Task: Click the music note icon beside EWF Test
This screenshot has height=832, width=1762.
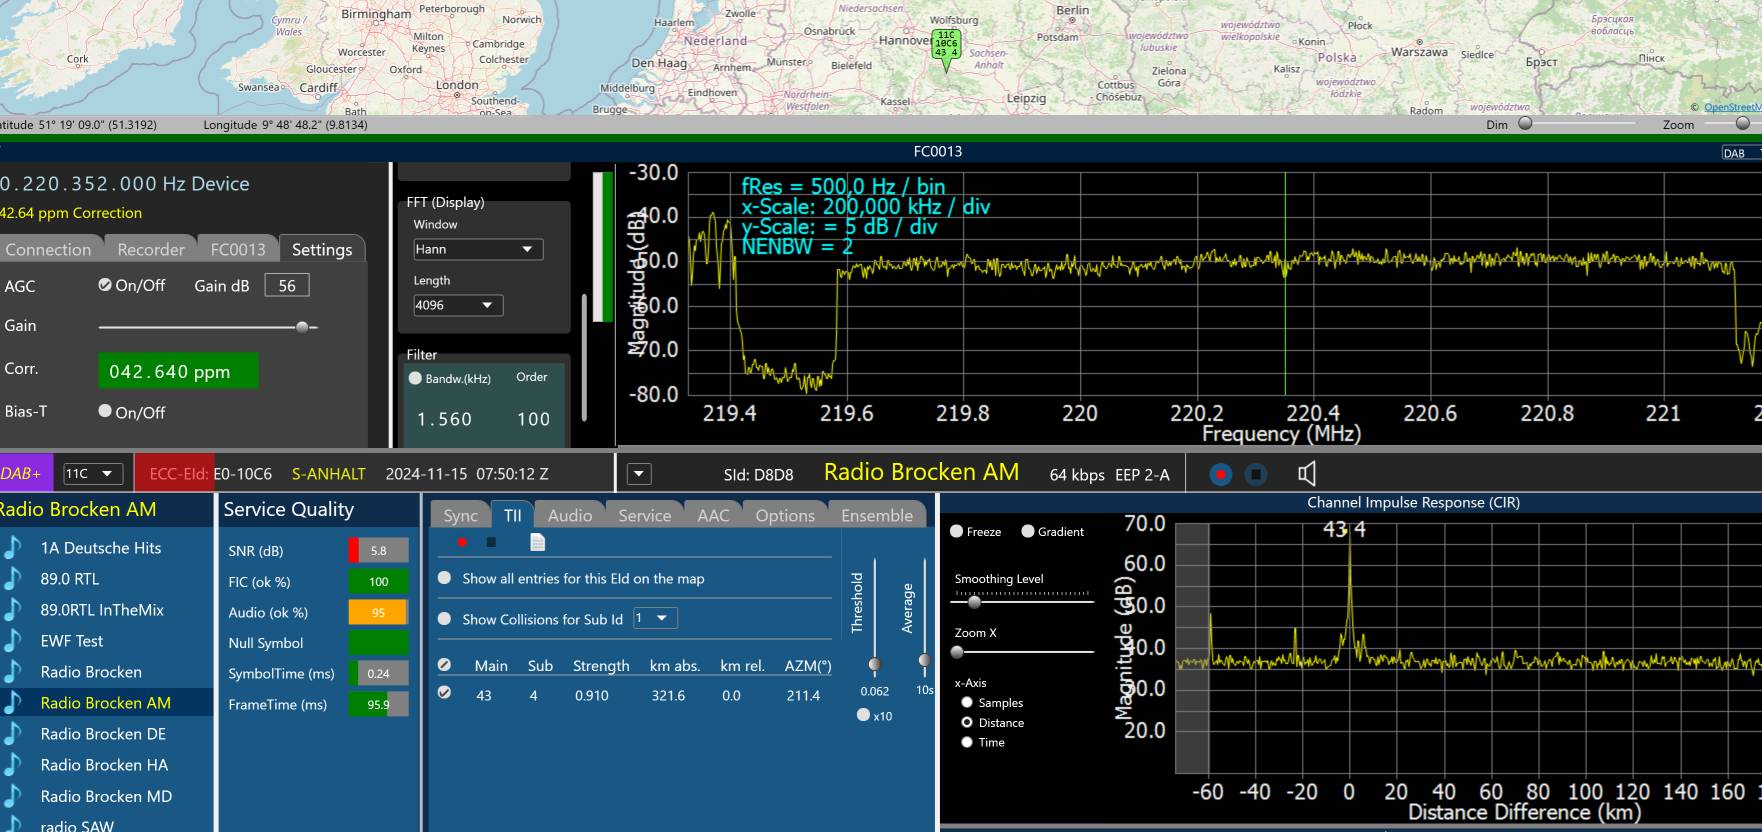Action: pos(12,641)
